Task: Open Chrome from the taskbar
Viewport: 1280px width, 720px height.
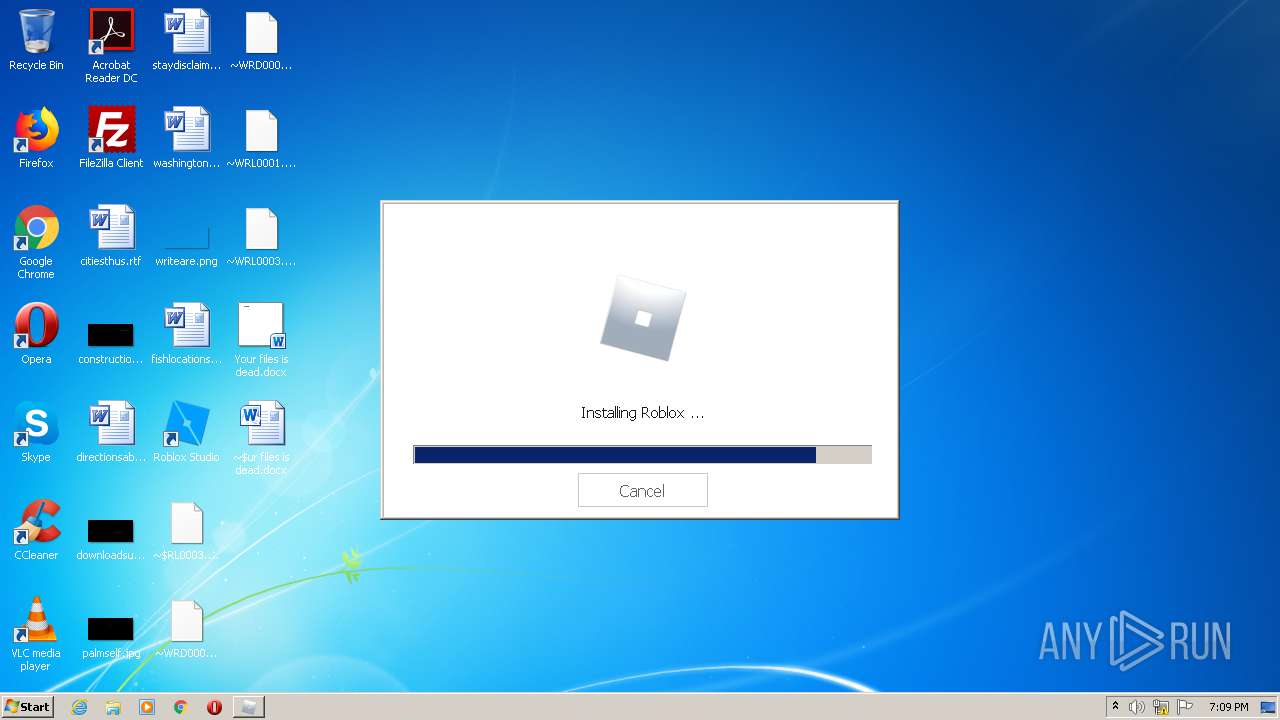Action: click(181, 707)
